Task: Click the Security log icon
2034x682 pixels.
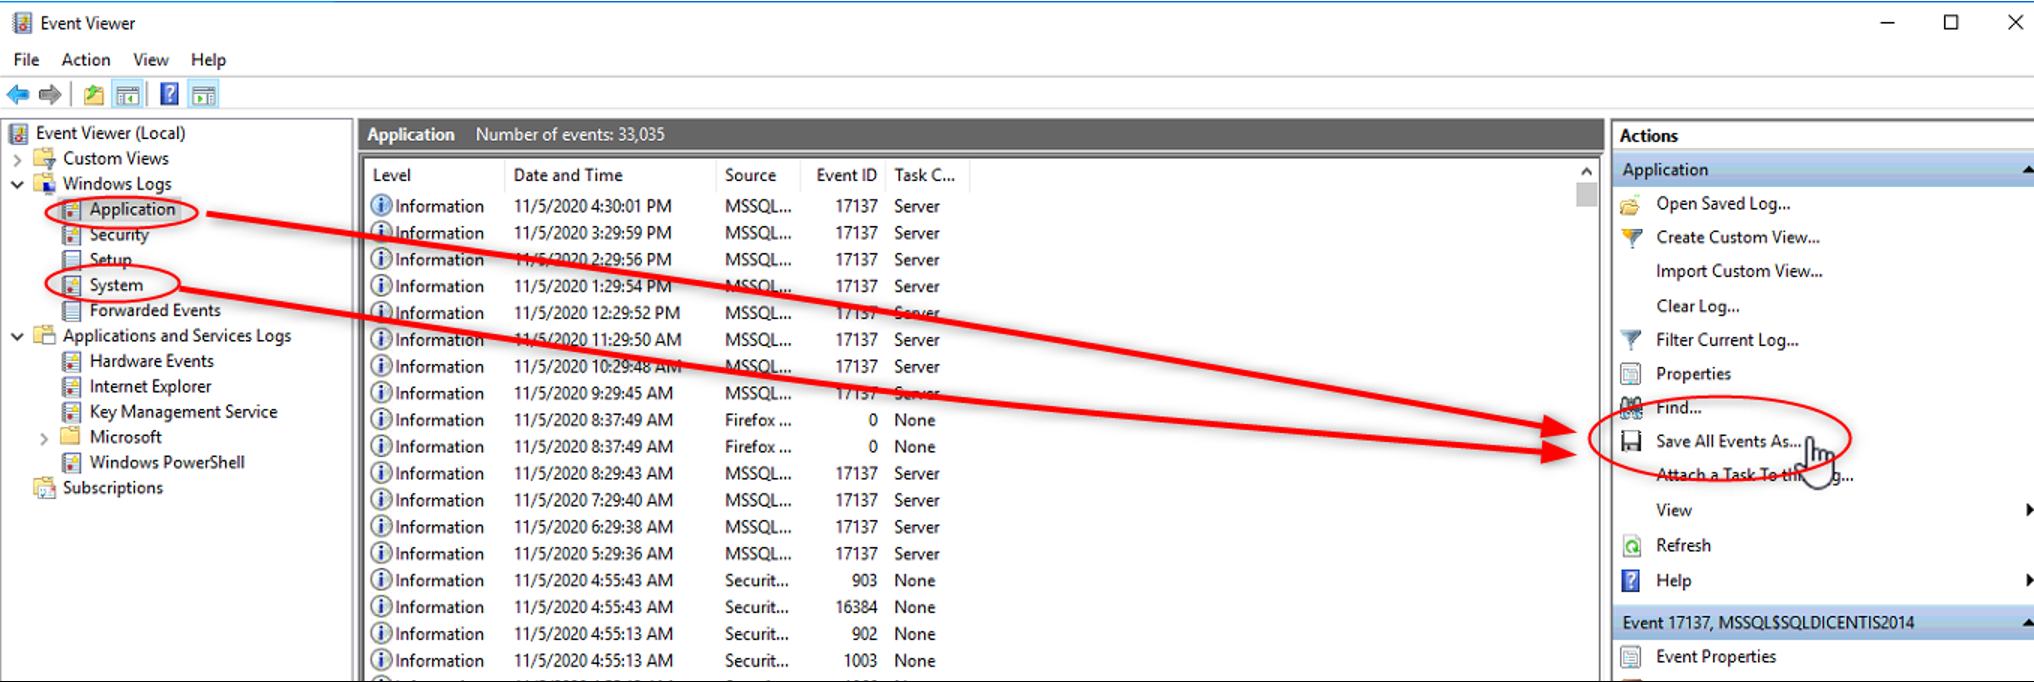Action: [71, 235]
